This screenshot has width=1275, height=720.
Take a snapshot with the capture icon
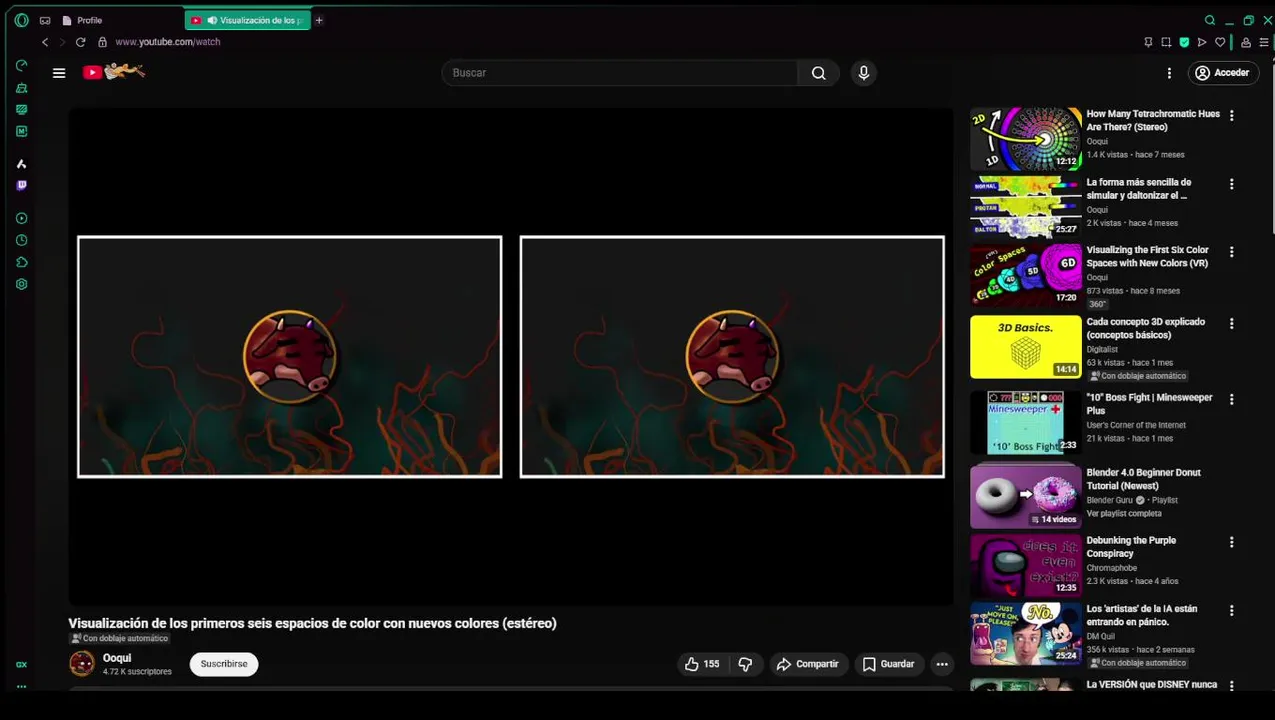tap(1166, 42)
